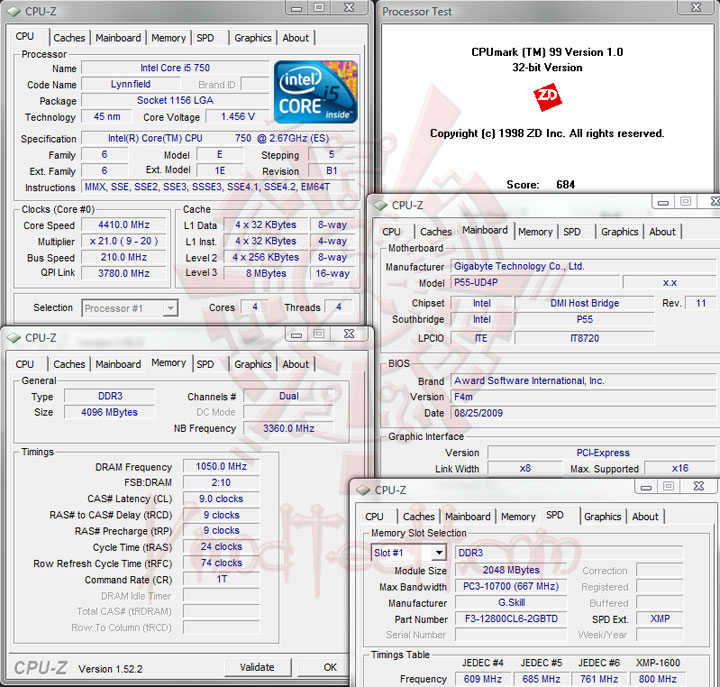Image resolution: width=720 pixels, height=687 pixels.
Task: Click Command Rate value 1T
Action: (x=221, y=579)
